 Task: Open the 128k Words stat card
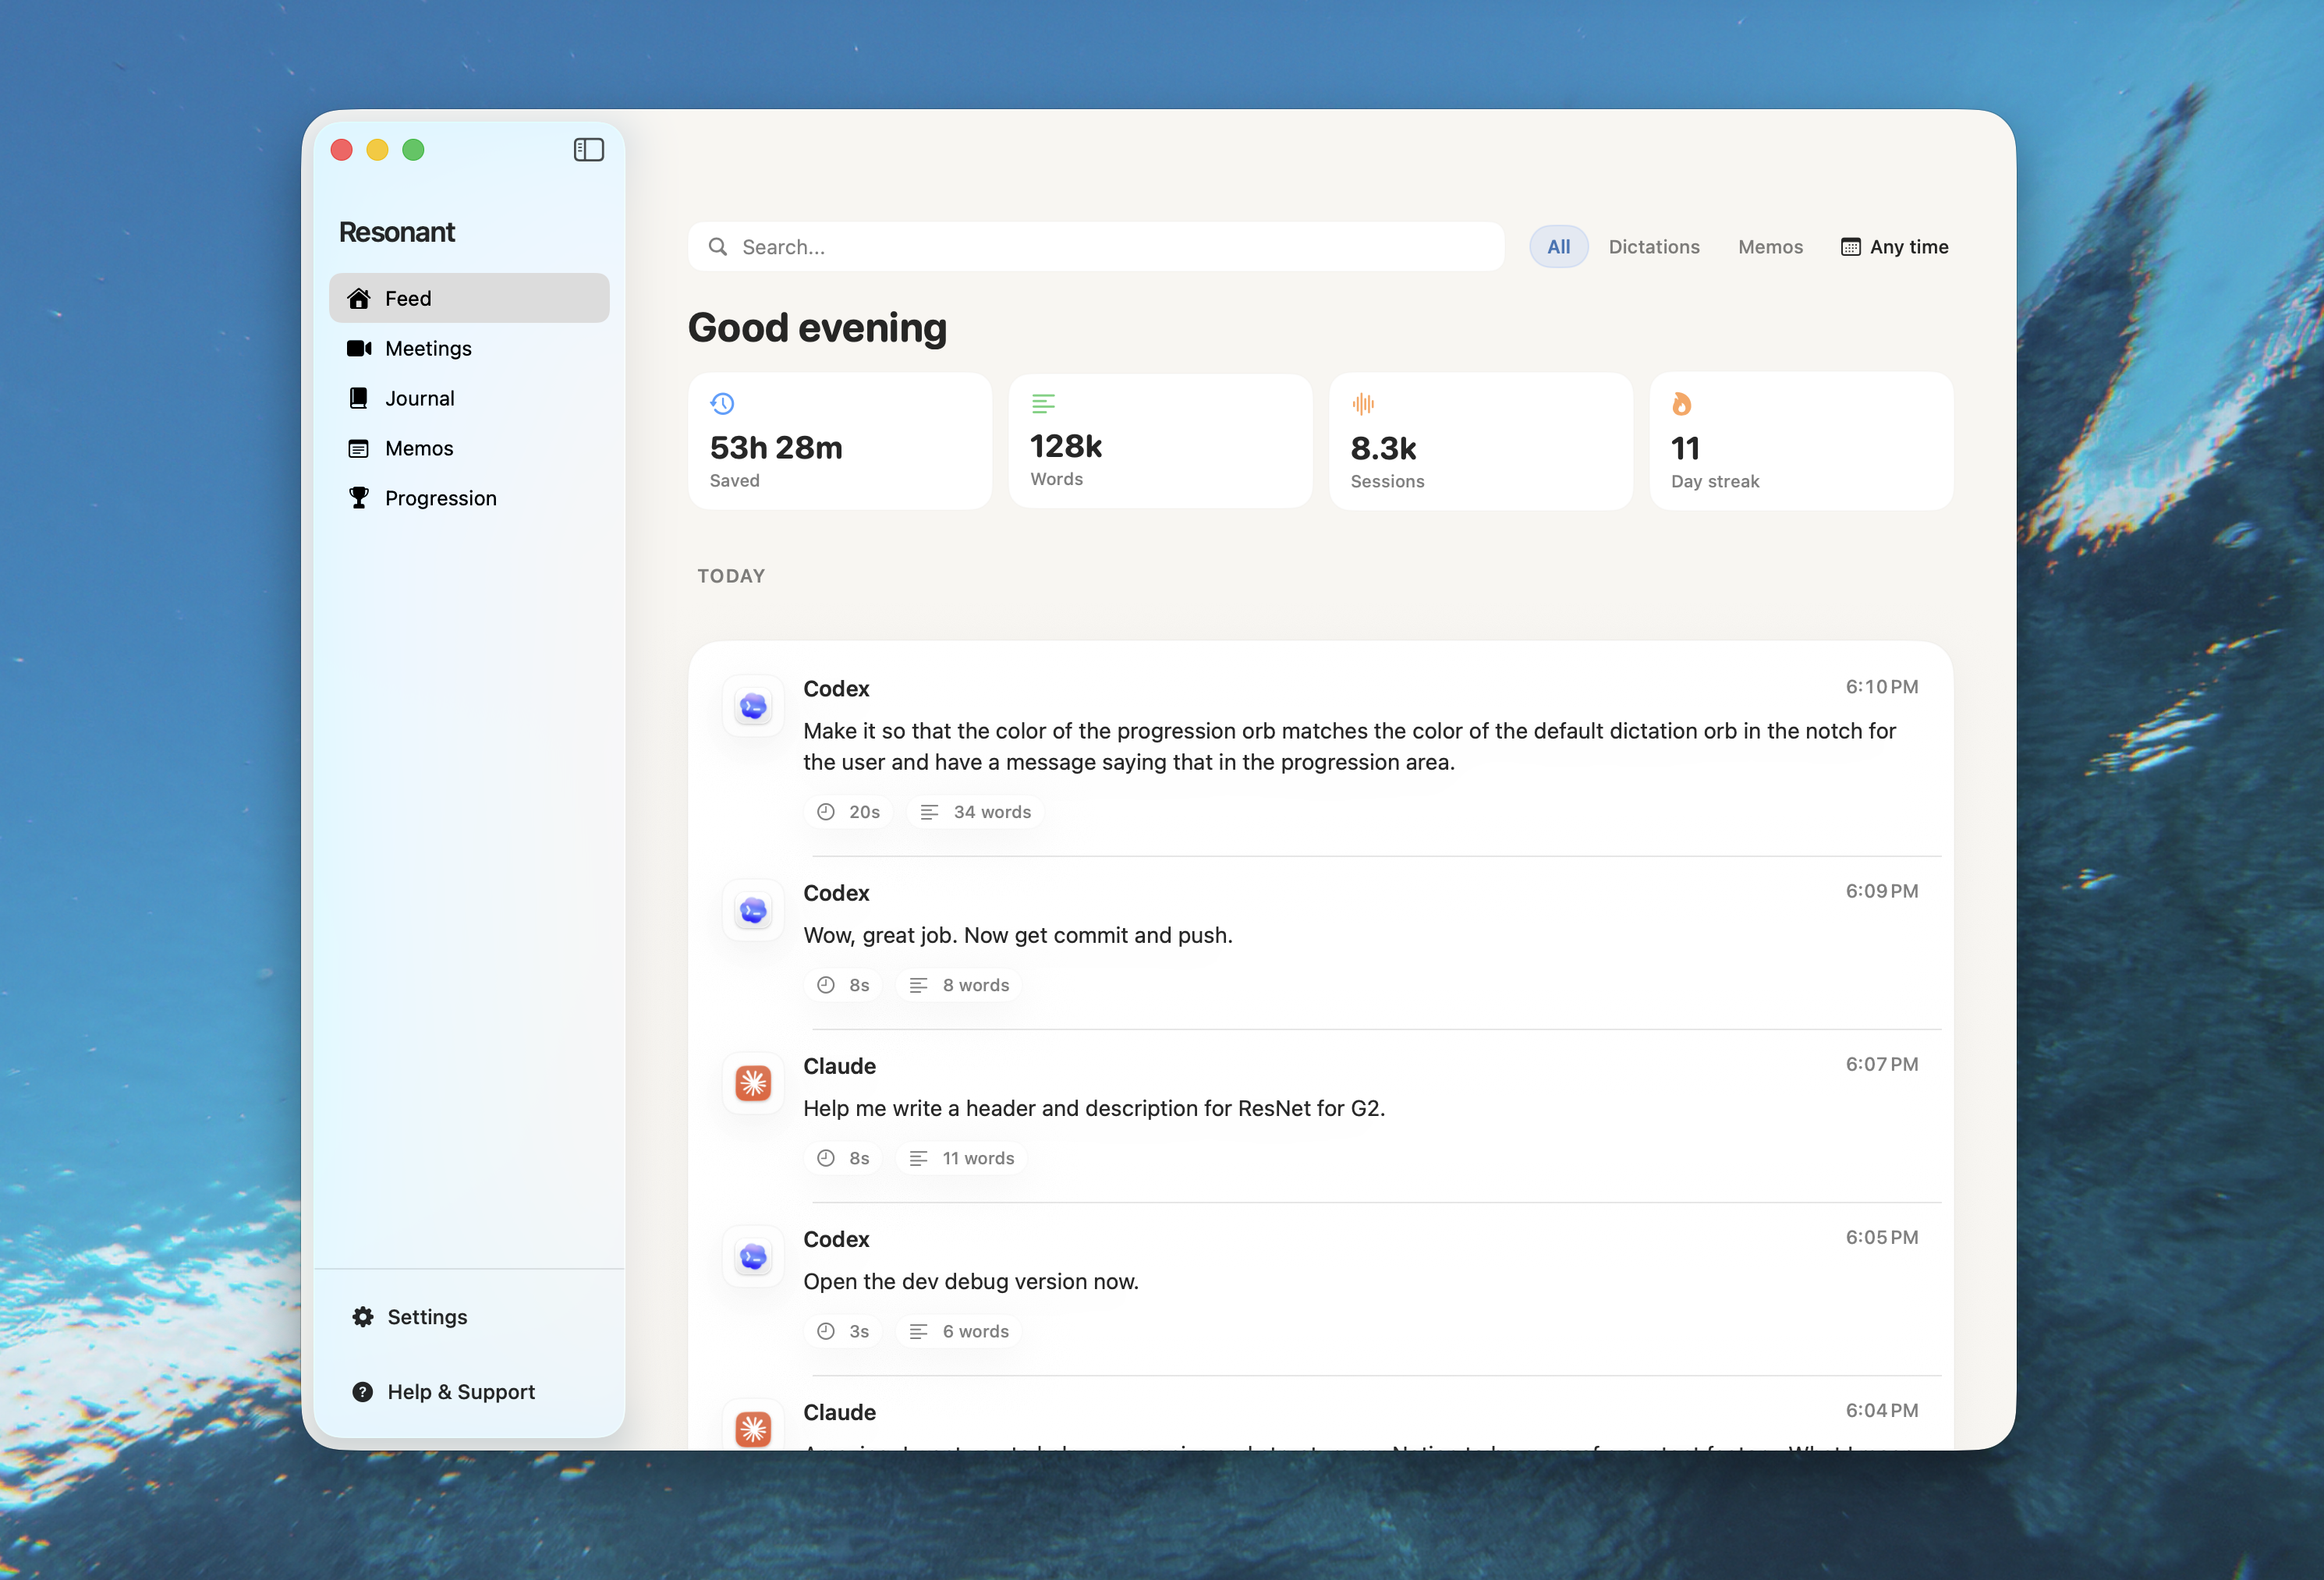(1159, 441)
